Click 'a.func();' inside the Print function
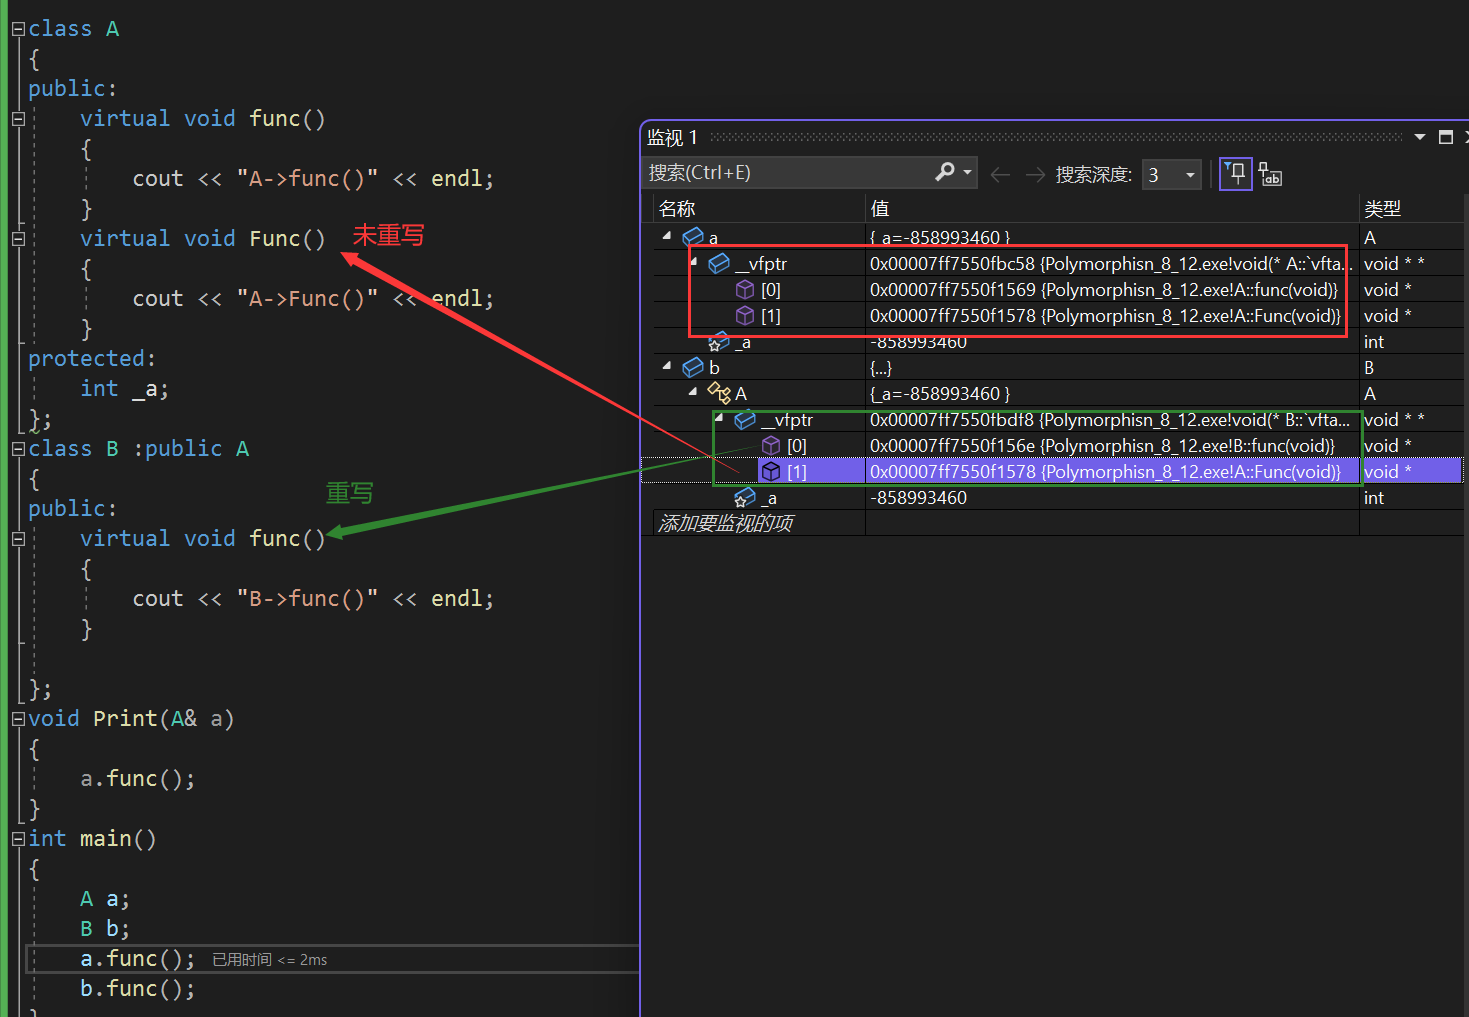The width and height of the screenshot is (1469, 1017). [138, 778]
